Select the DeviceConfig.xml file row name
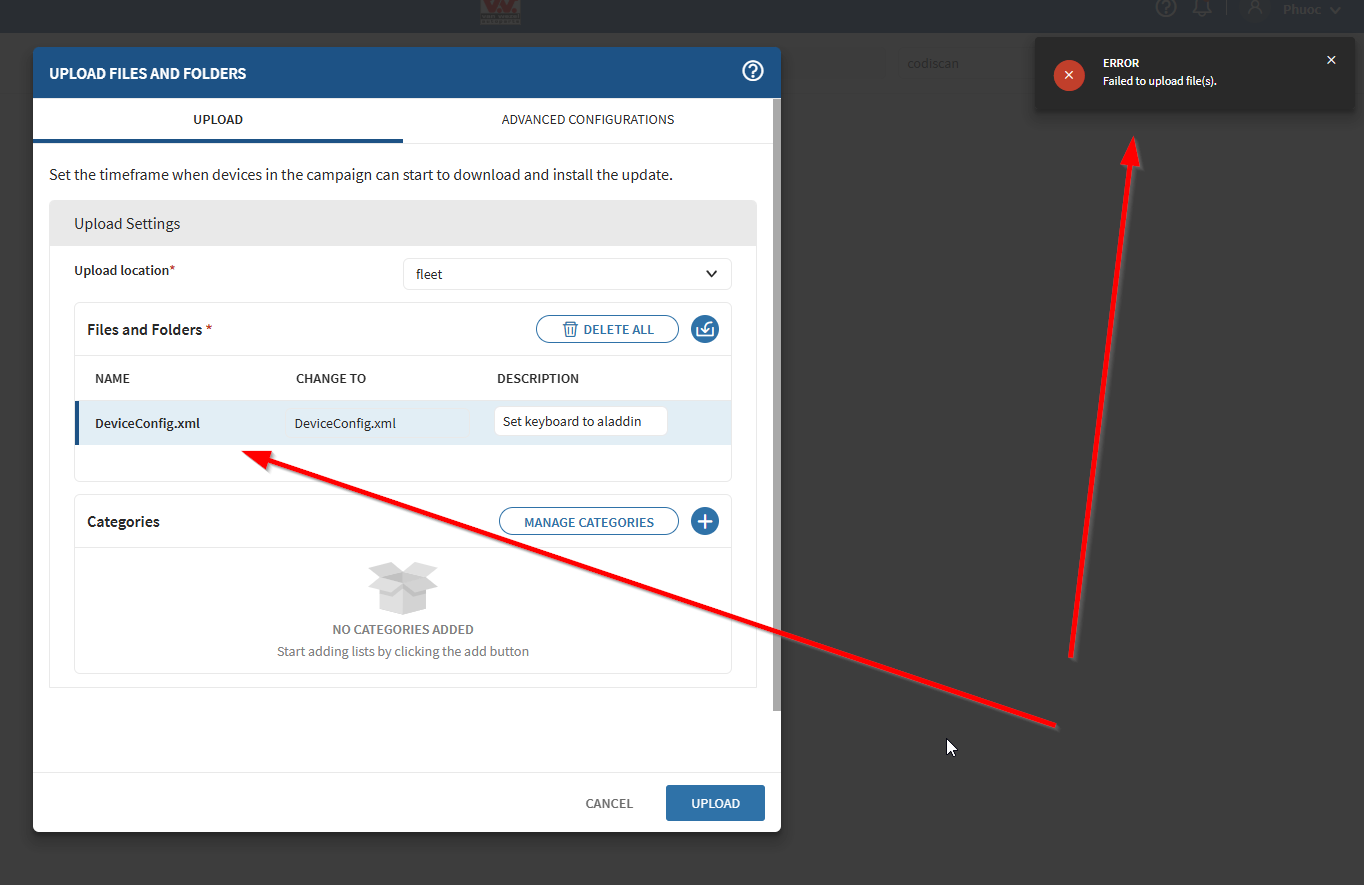 pos(148,423)
